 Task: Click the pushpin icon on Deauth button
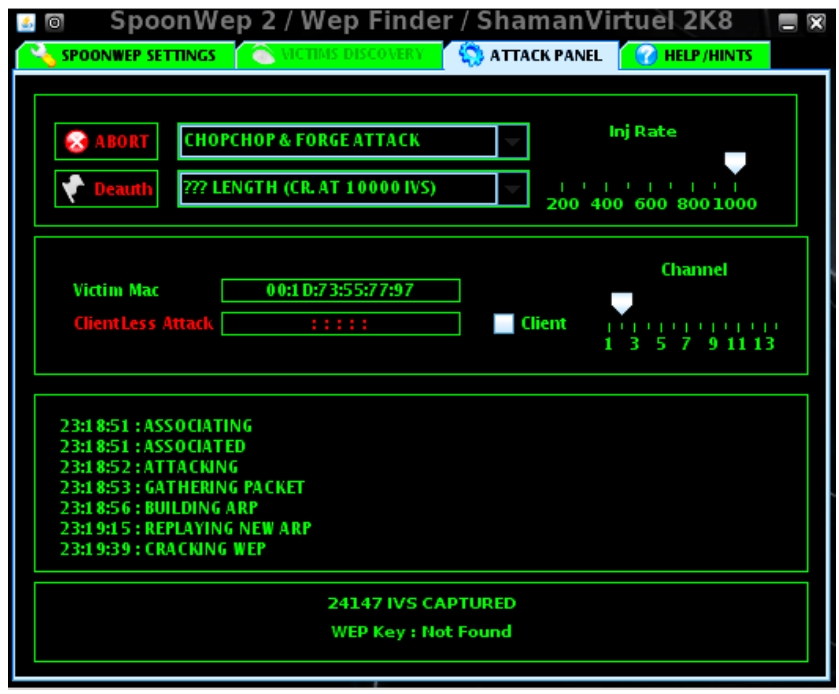coord(74,188)
